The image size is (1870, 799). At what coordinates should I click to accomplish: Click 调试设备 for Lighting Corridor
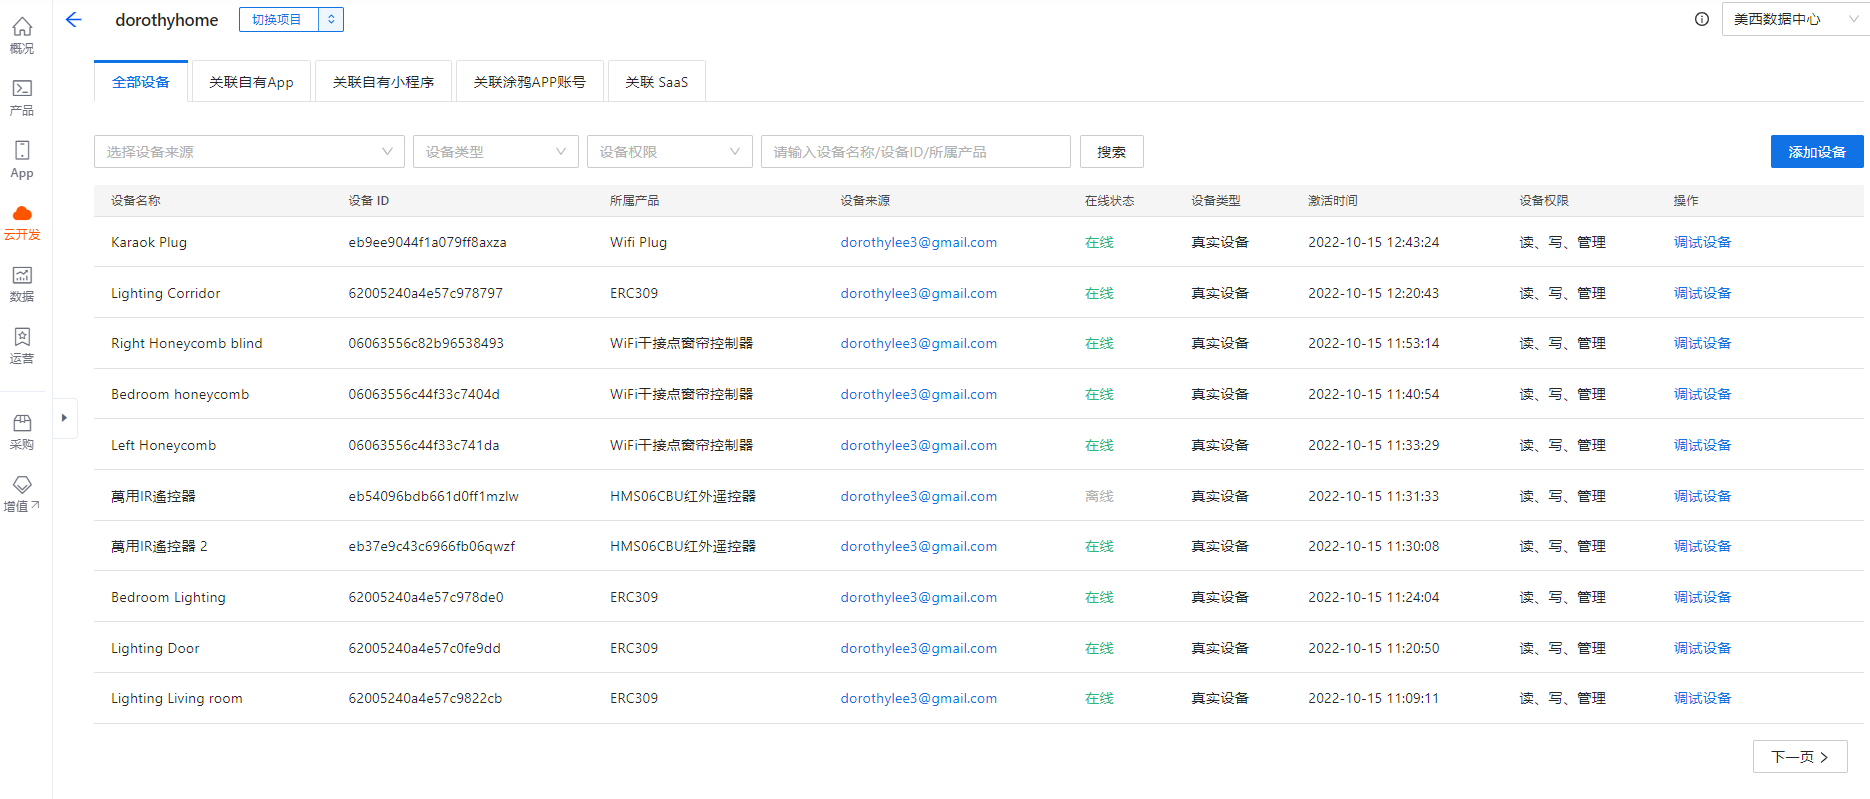pyautogui.click(x=1702, y=293)
